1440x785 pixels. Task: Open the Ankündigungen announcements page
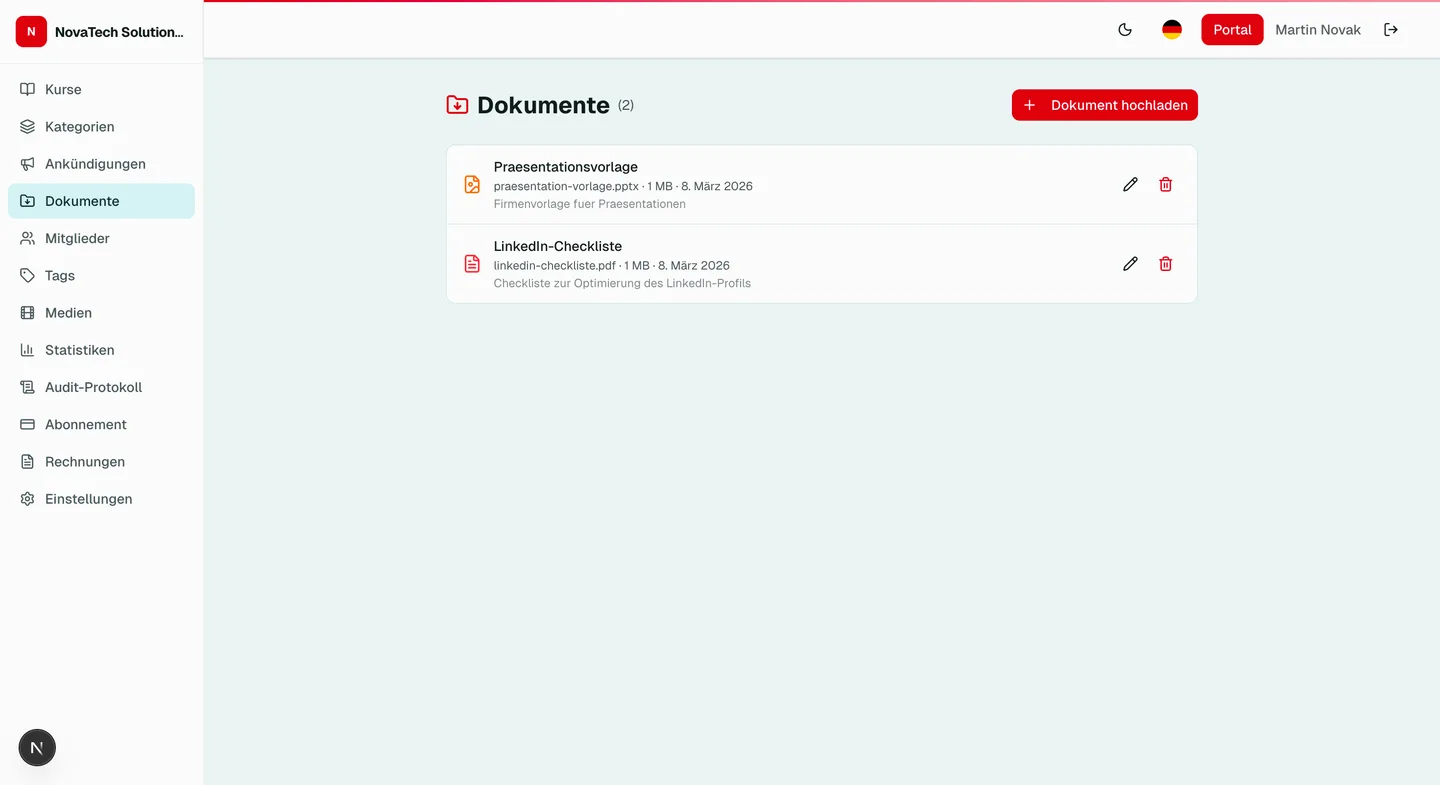(94, 163)
